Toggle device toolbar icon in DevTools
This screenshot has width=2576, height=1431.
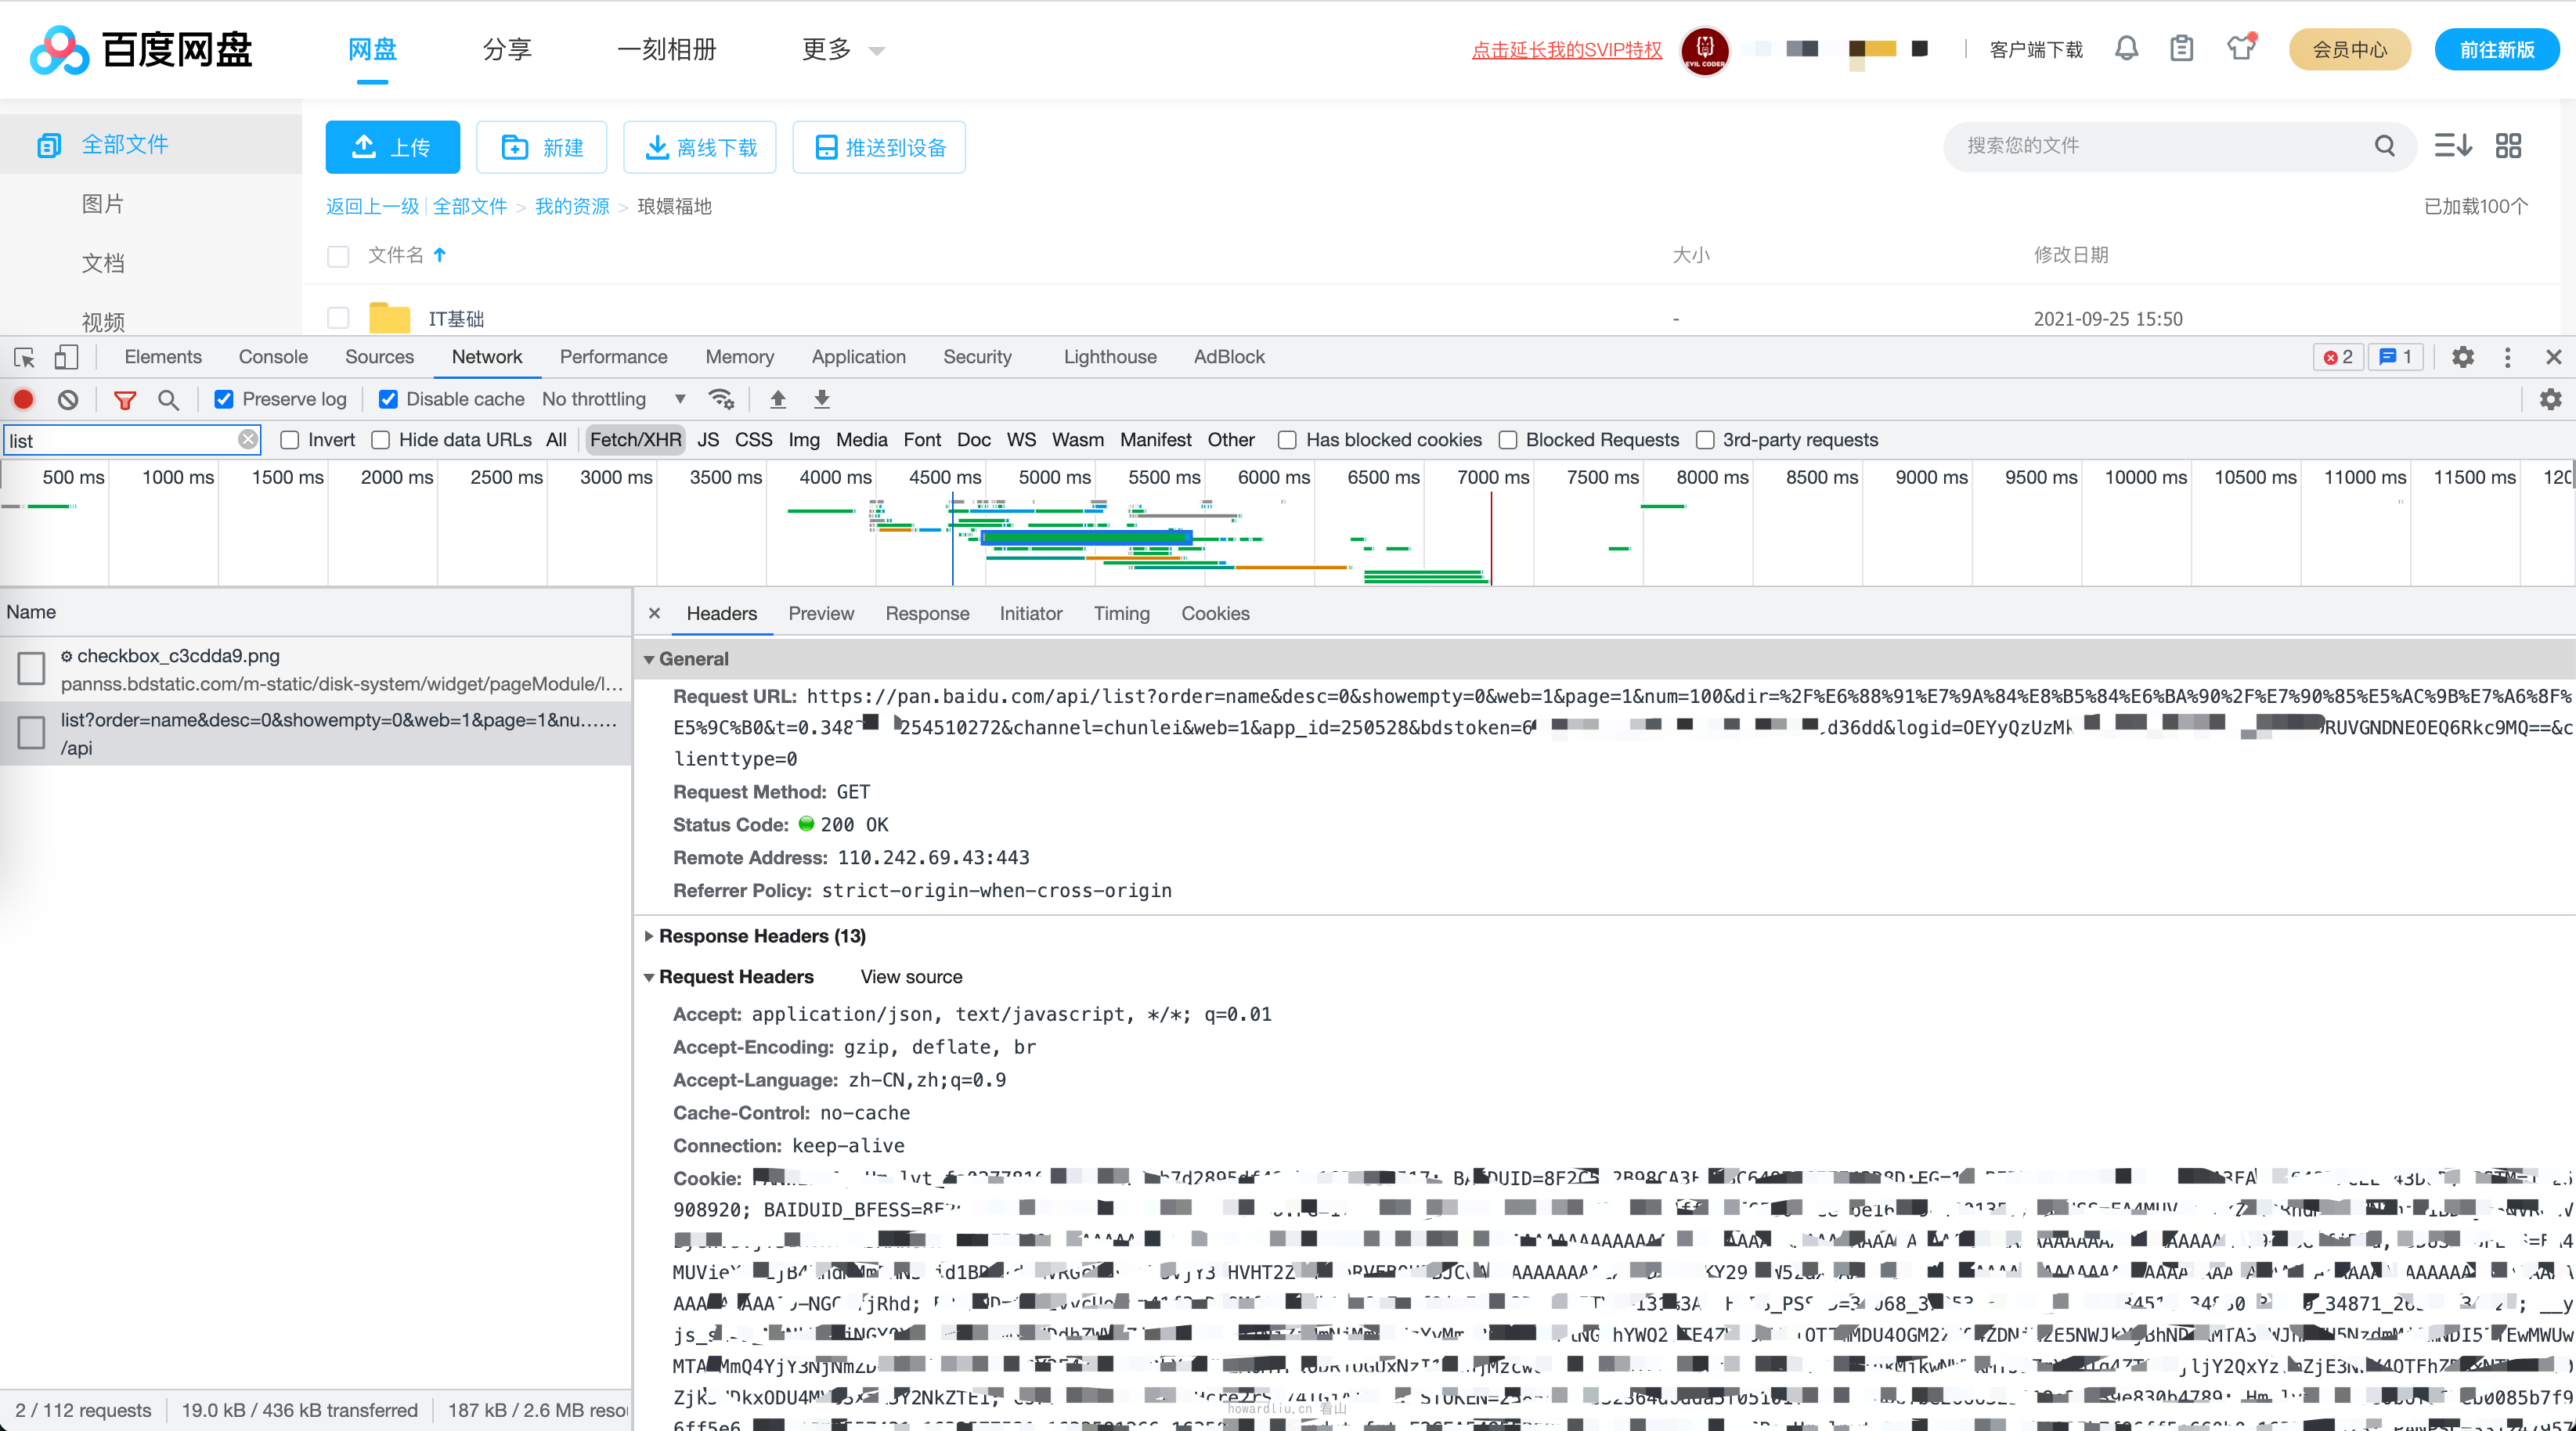coord(66,357)
